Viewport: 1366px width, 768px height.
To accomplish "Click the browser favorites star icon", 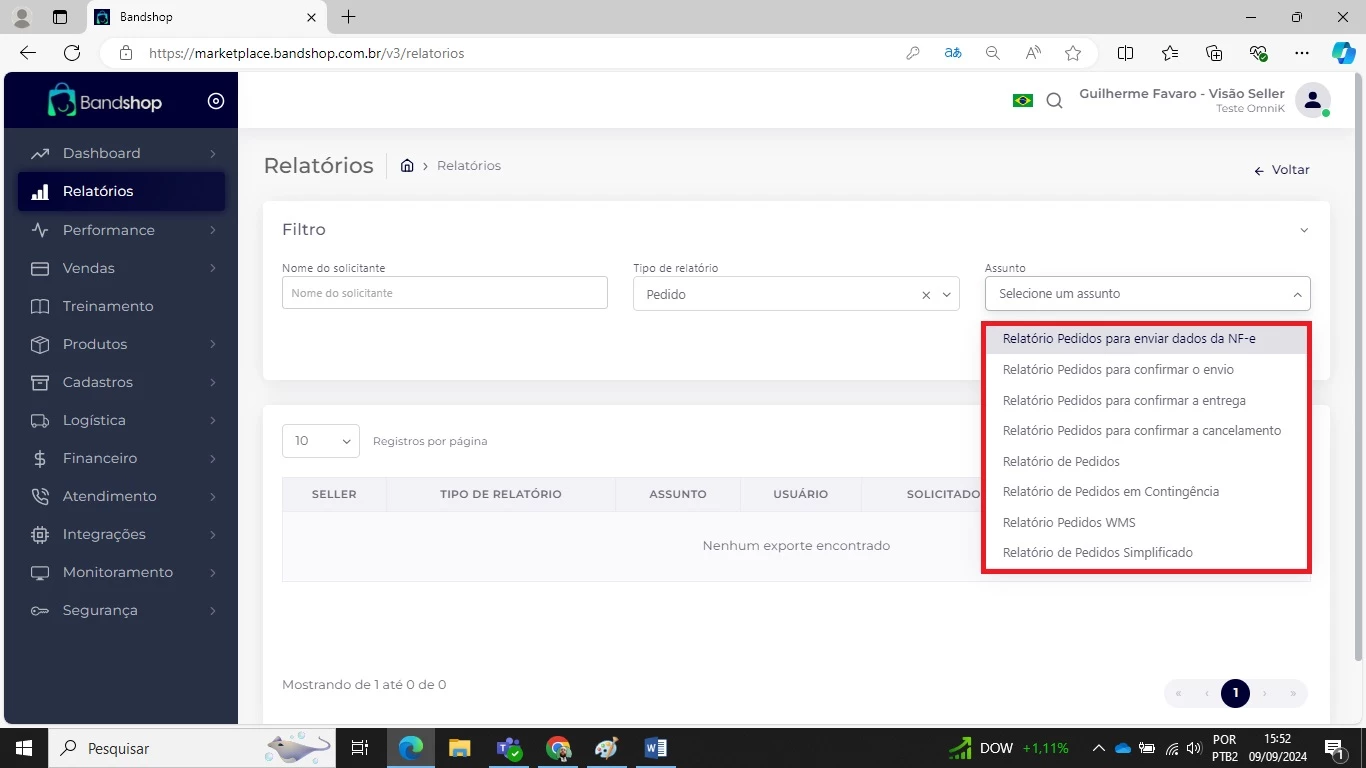I will click(x=1073, y=53).
